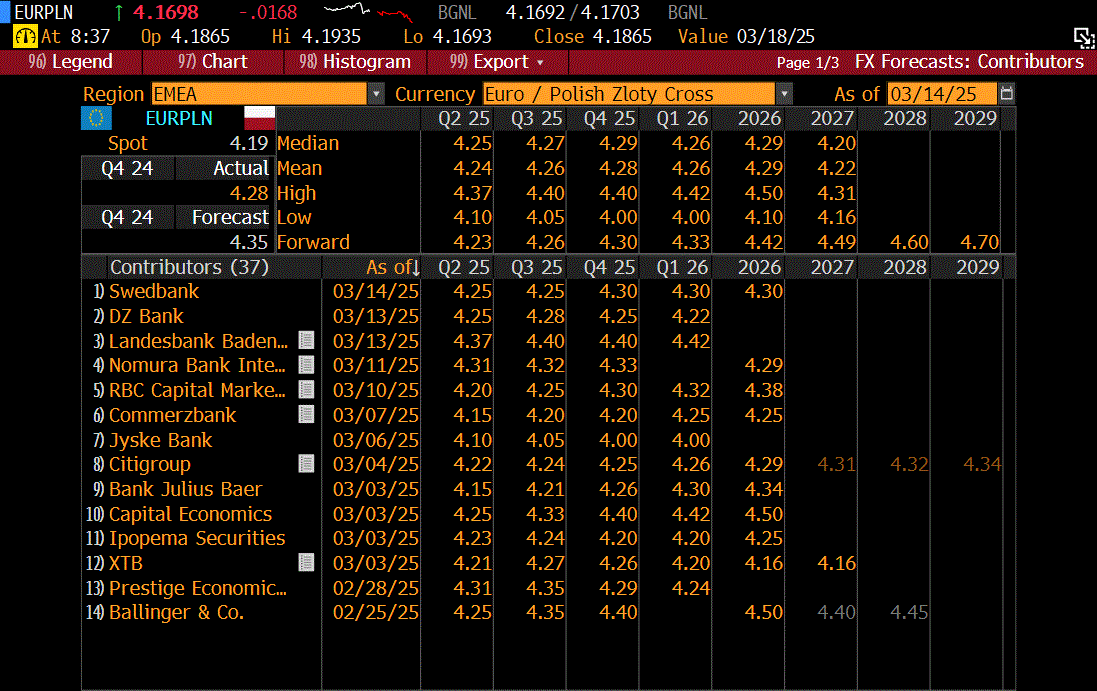Open the note icon for Landesbank Baden
The image size is (1097, 691).
(x=306, y=341)
